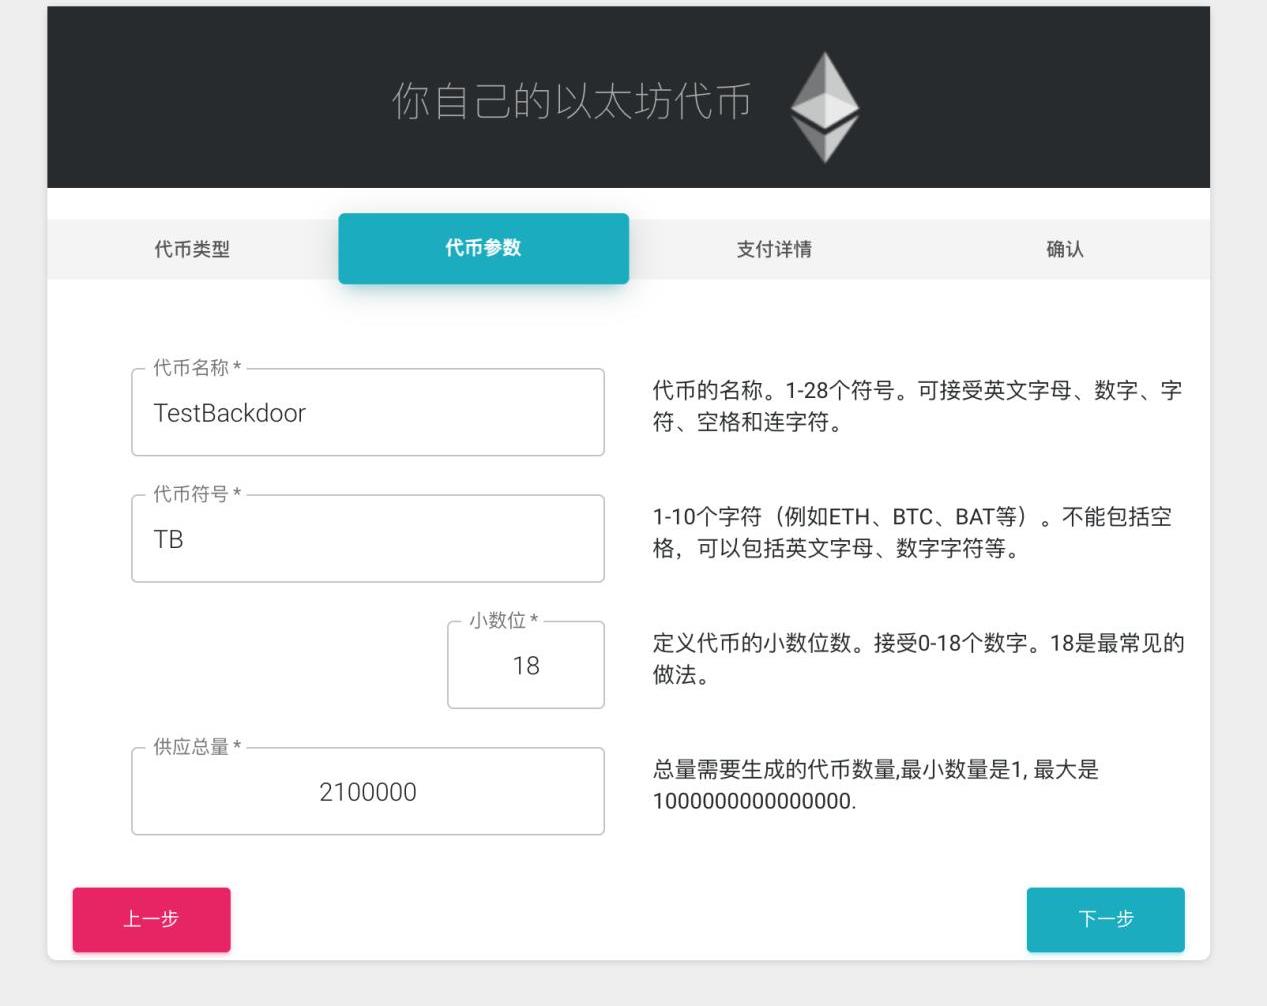Open the 支付详情 tab
This screenshot has height=1006, width=1267.
coord(774,249)
